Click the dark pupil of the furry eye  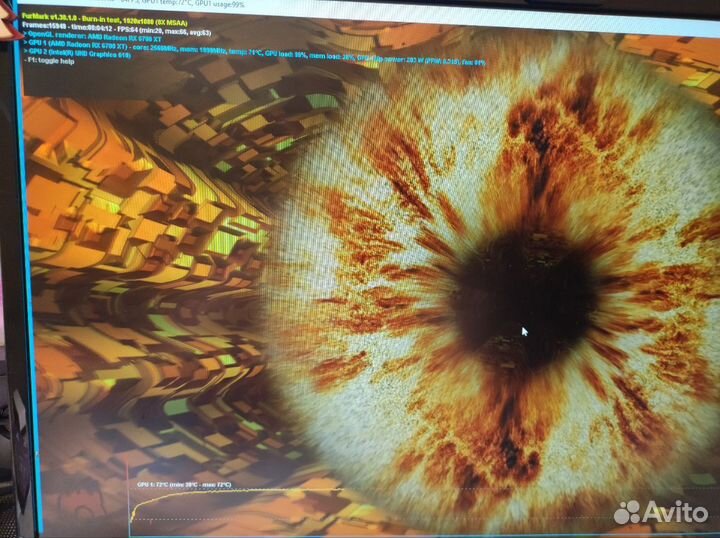coord(520,300)
